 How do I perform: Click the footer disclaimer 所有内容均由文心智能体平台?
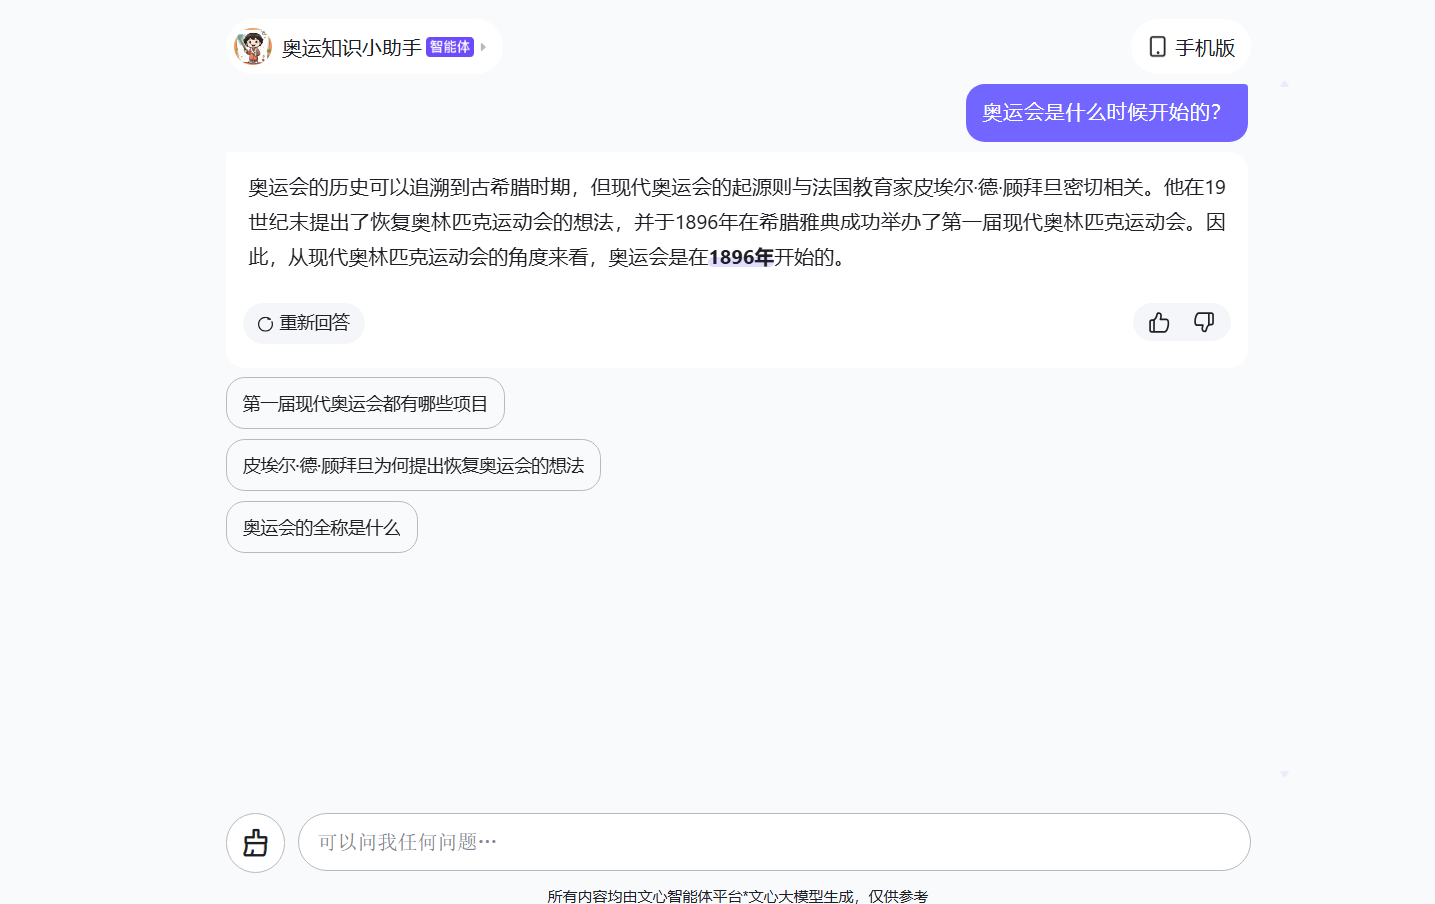click(738, 896)
